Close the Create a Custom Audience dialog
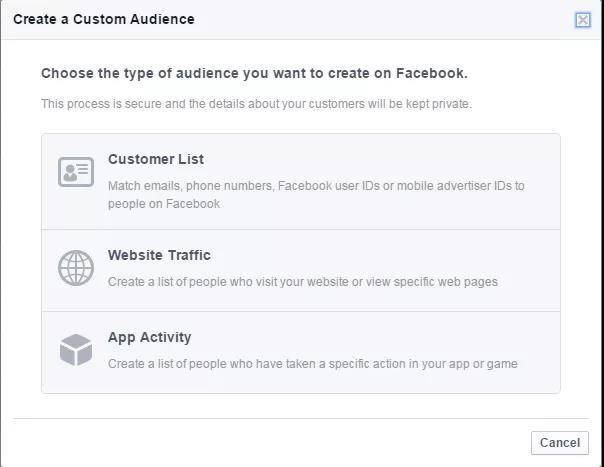Screen dimensions: 604x467 coord(583,20)
